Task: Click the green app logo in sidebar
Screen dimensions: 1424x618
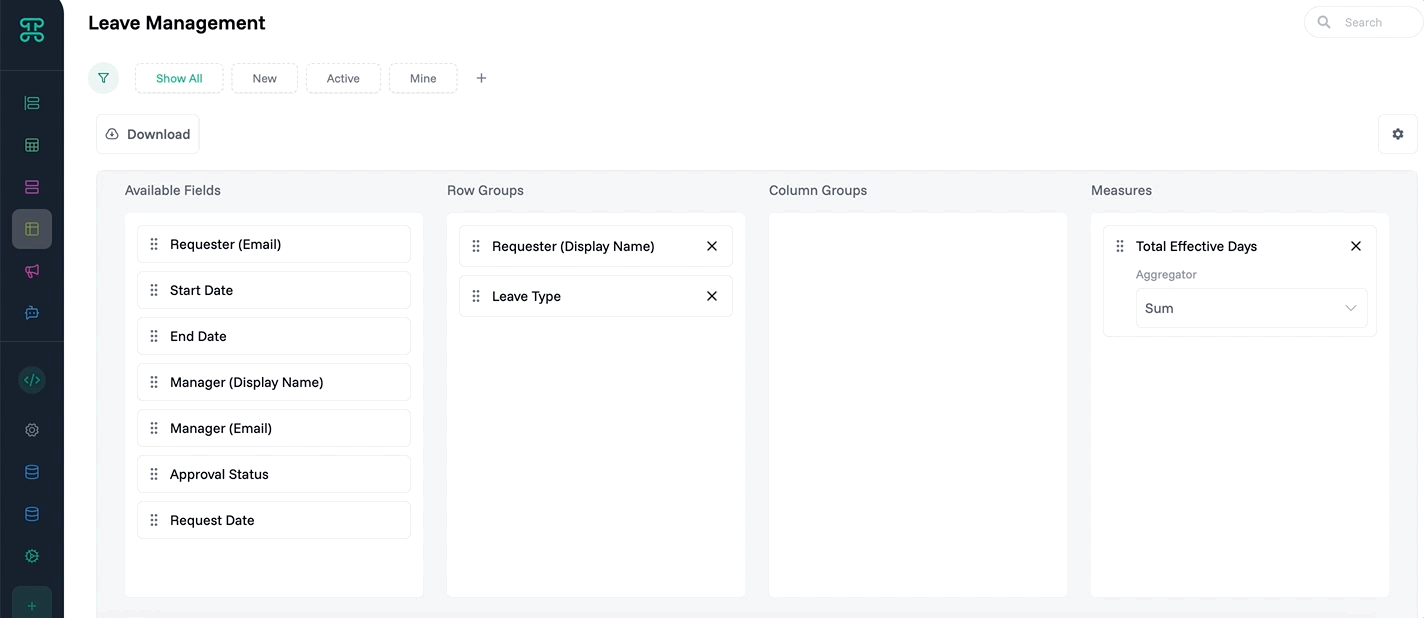Action: point(32,30)
